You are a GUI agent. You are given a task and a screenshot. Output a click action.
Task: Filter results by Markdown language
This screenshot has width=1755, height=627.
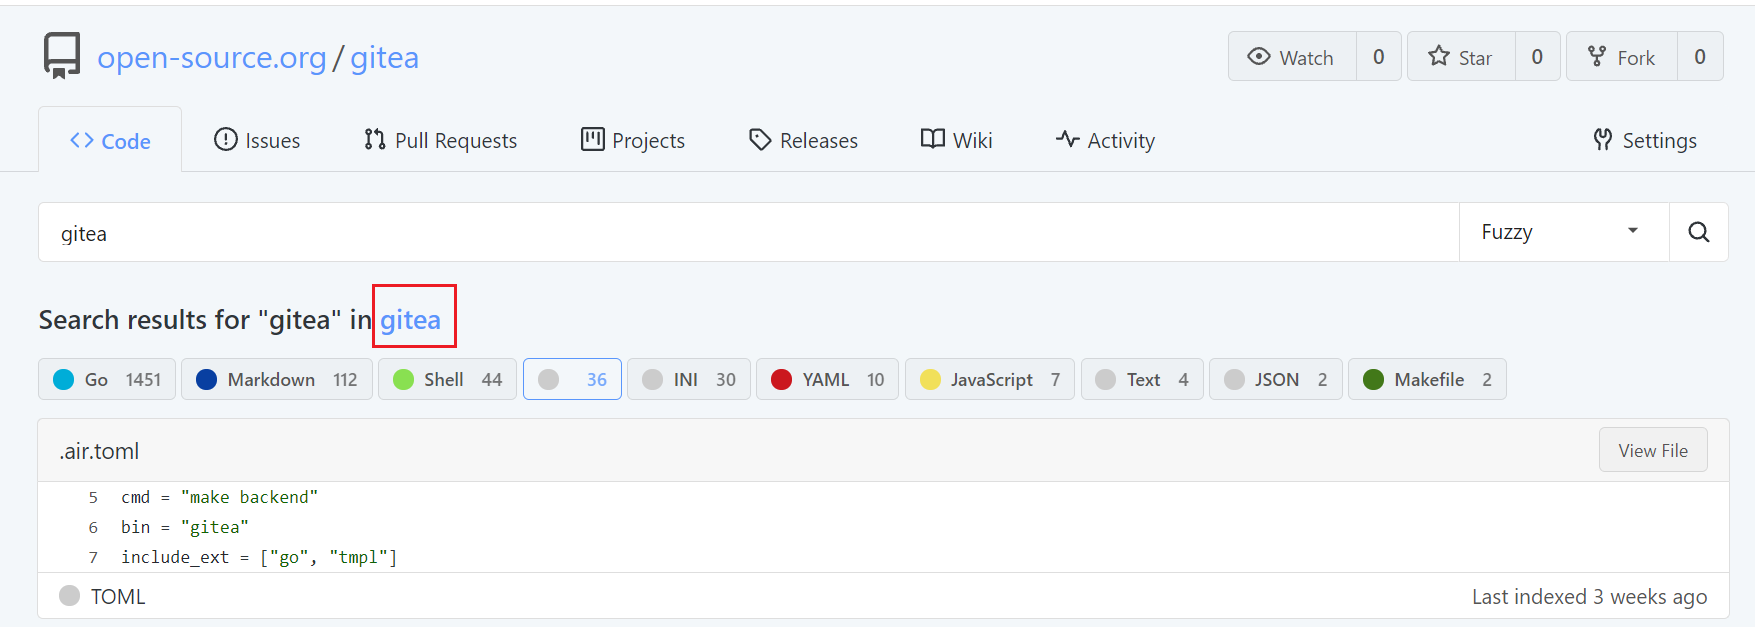pos(277,379)
